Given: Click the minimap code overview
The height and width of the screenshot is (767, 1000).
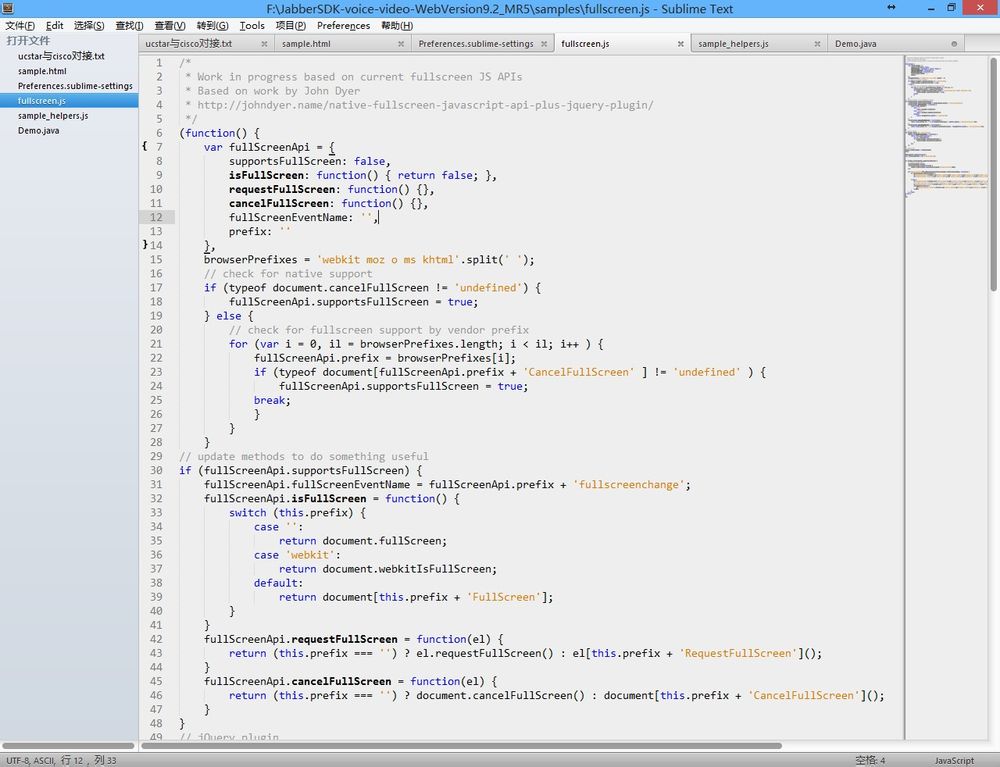Looking at the screenshot, I should (x=946, y=126).
